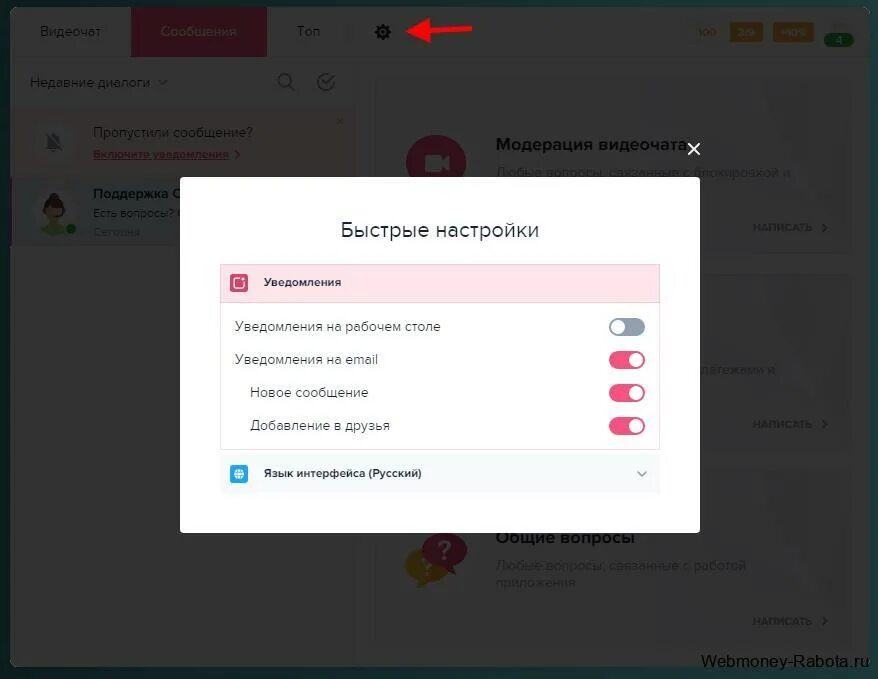This screenshot has height=679, width=878.
Task: Open Недавние диалоги dropdown
Action: (99, 83)
